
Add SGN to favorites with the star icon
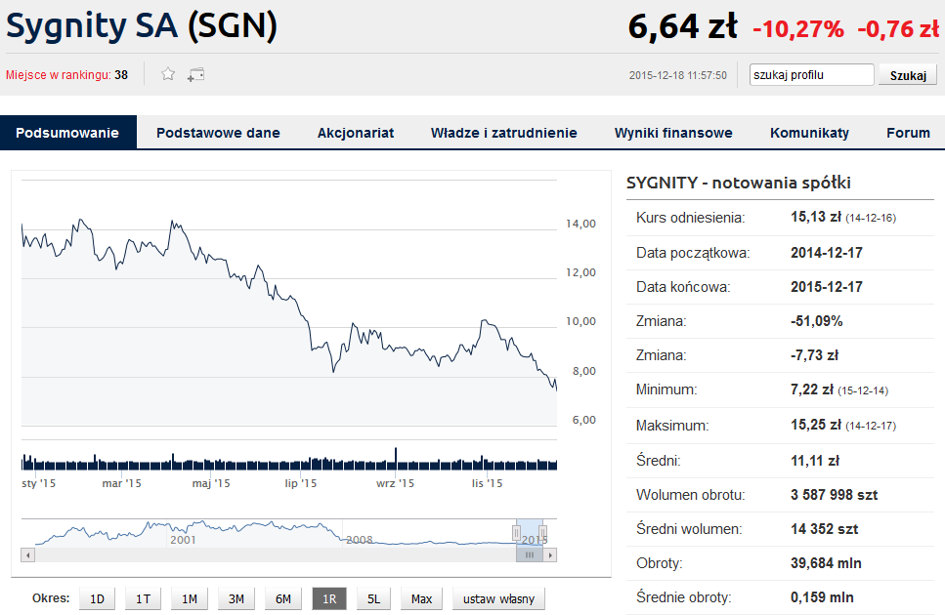(168, 74)
